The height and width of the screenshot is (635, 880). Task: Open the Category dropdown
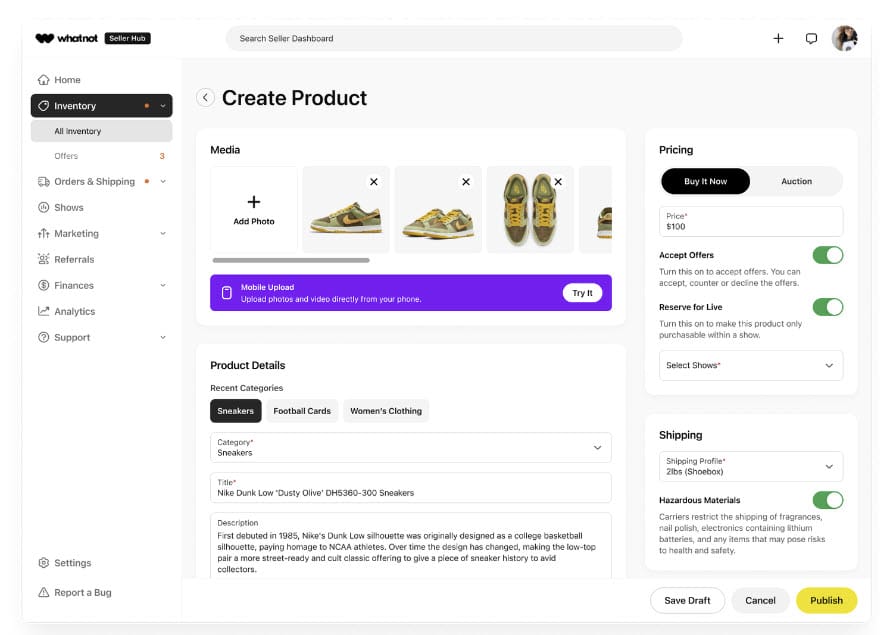click(410, 447)
